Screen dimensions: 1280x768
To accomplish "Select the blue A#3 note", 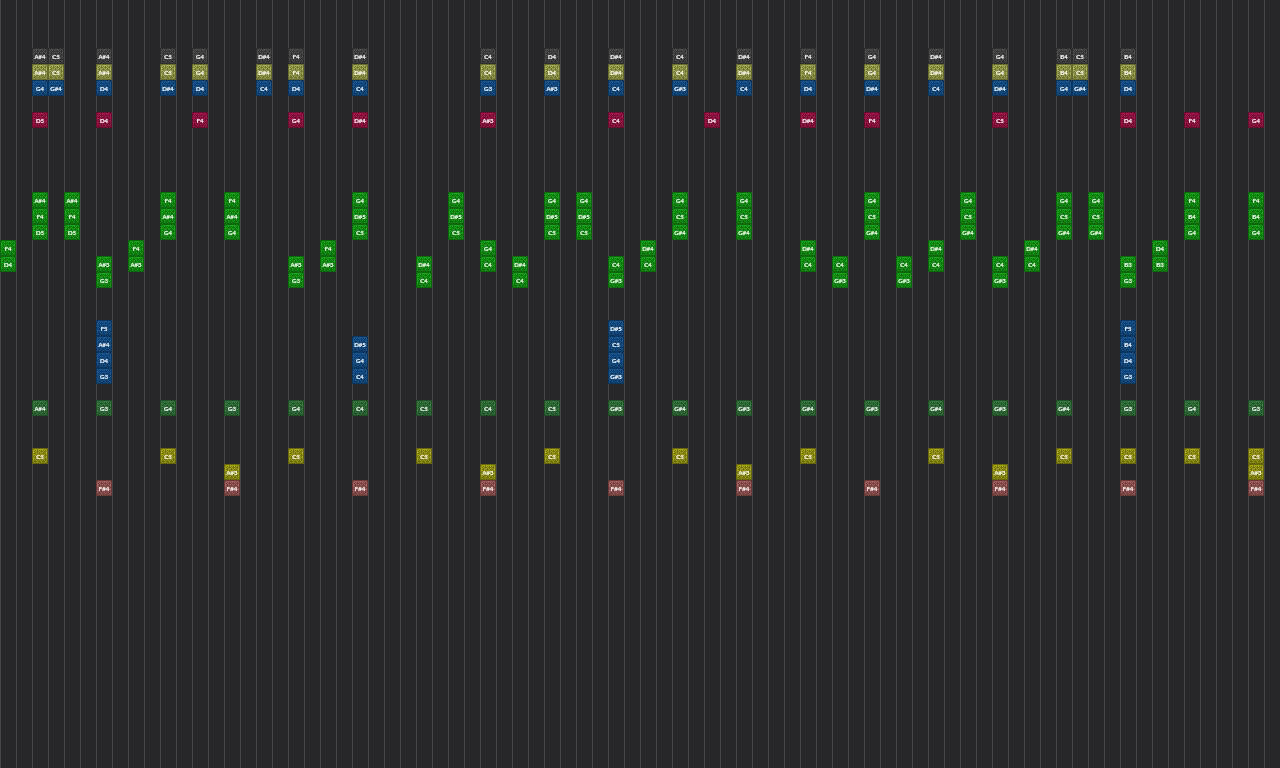I will click(552, 89).
